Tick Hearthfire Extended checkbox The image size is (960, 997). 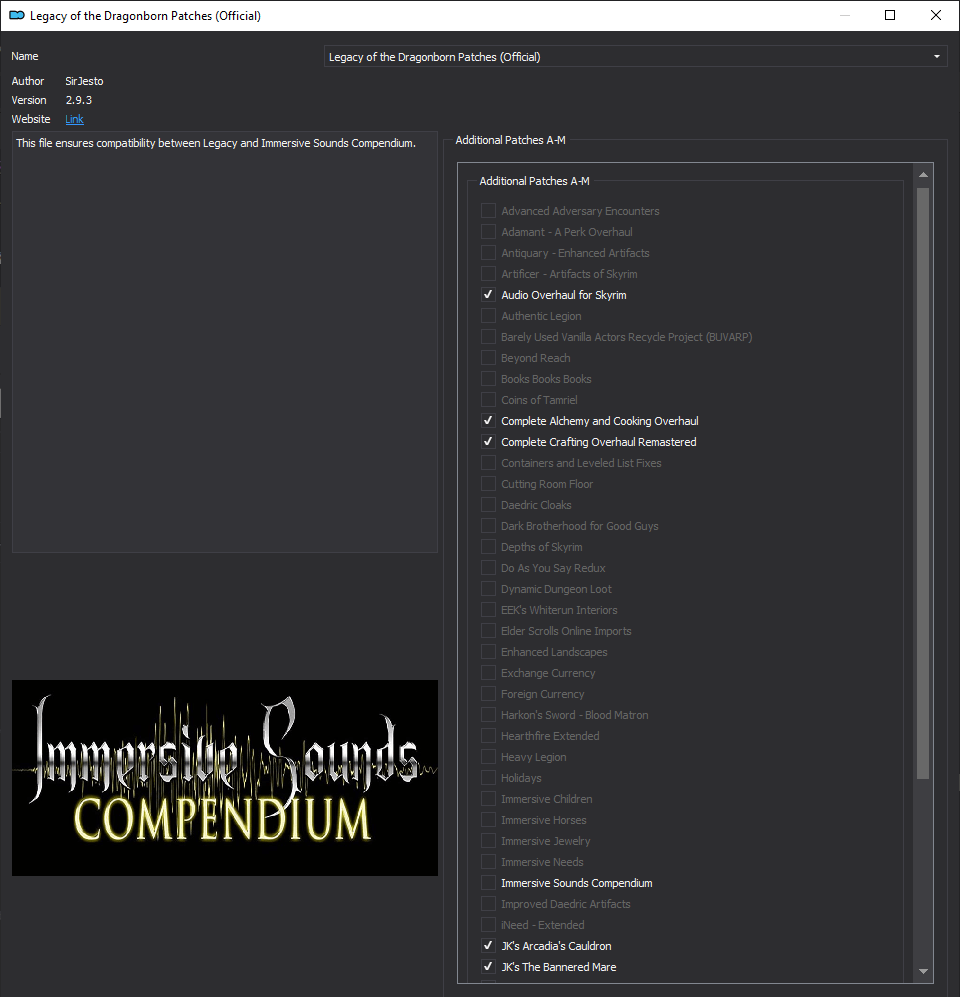(x=488, y=736)
